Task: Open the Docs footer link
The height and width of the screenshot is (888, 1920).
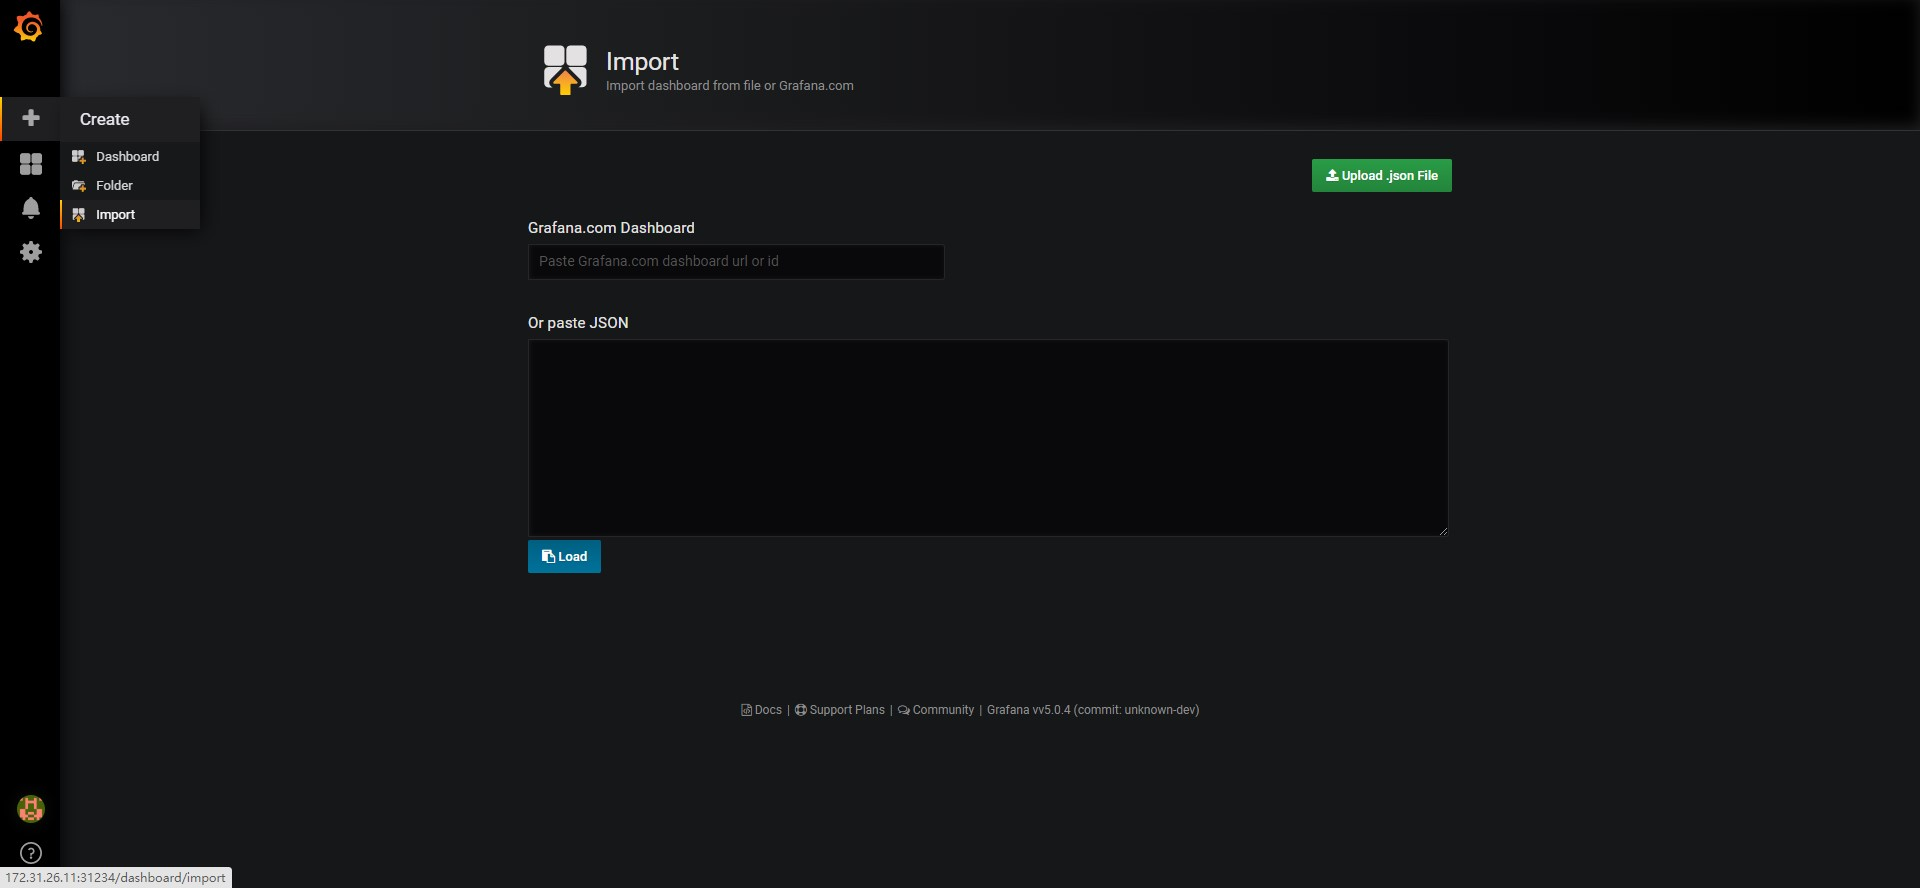Action: point(761,710)
